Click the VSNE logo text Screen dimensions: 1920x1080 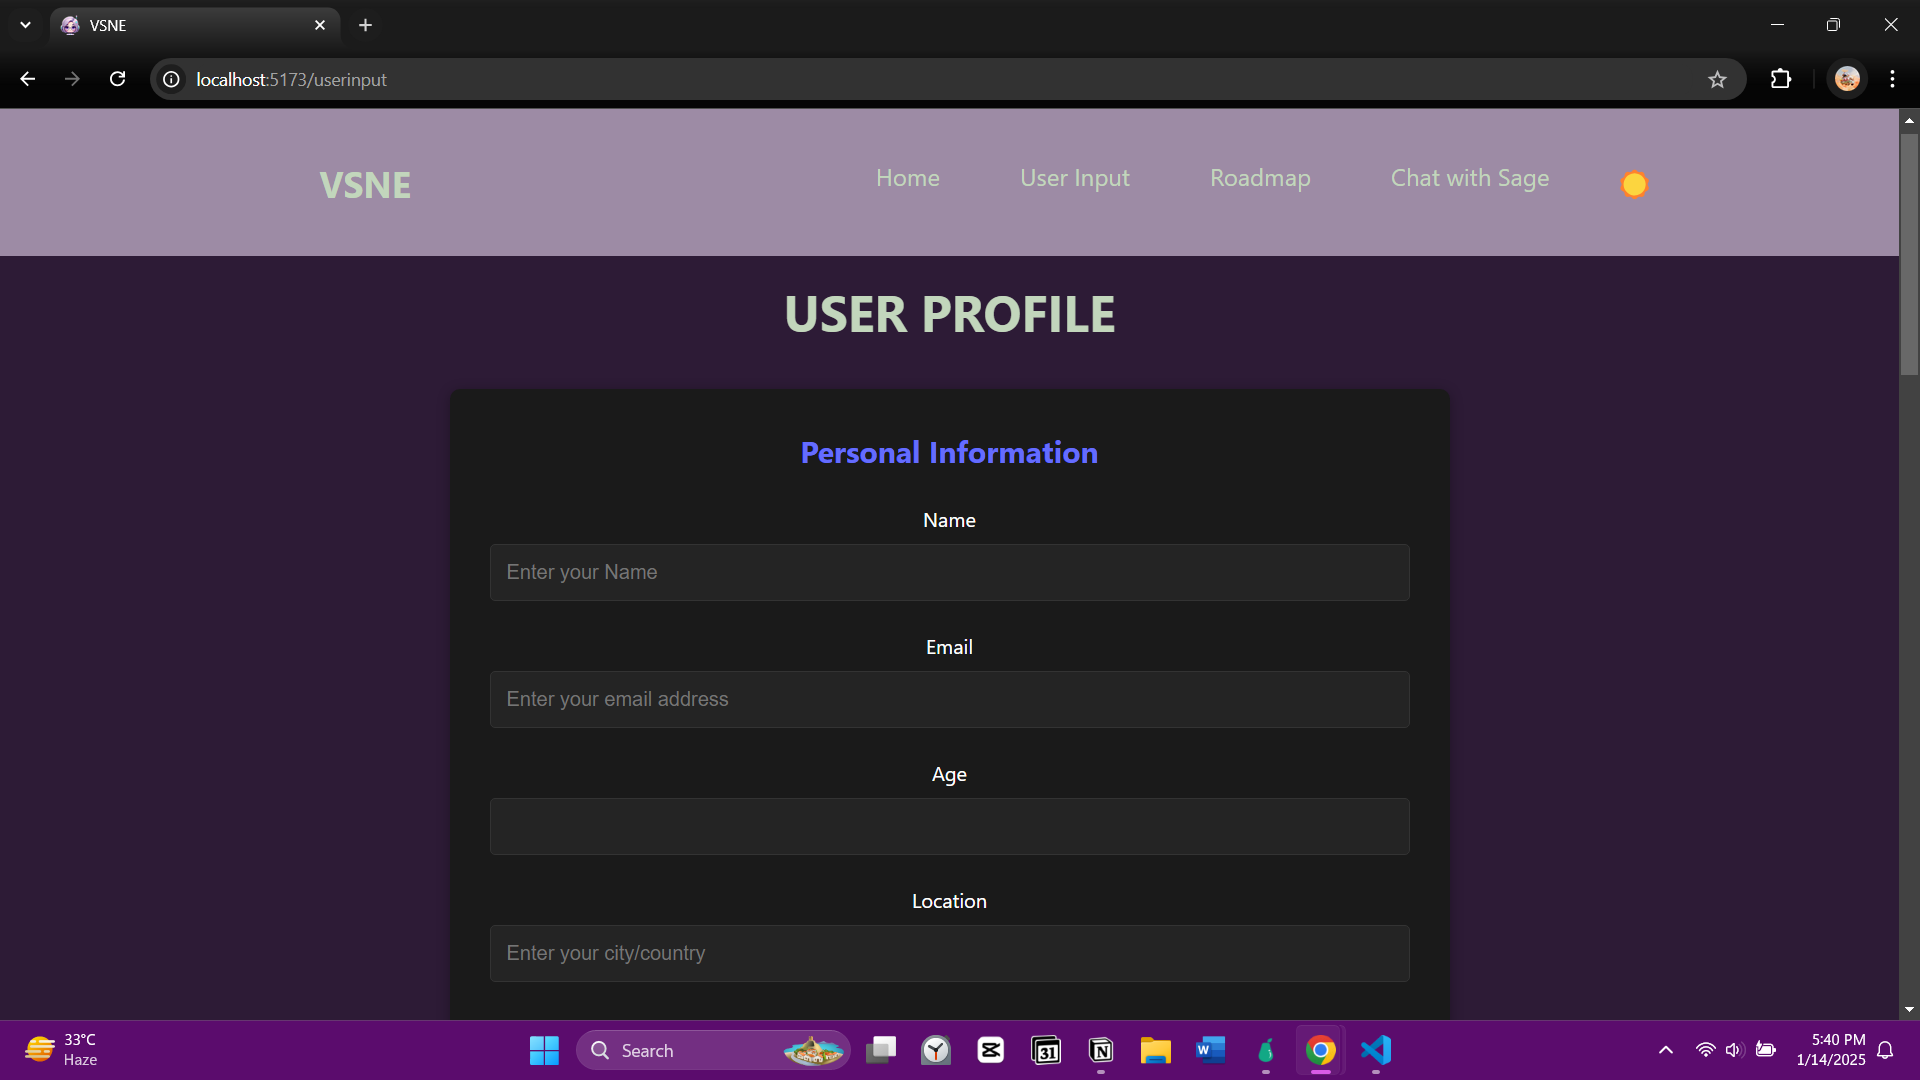click(x=365, y=185)
